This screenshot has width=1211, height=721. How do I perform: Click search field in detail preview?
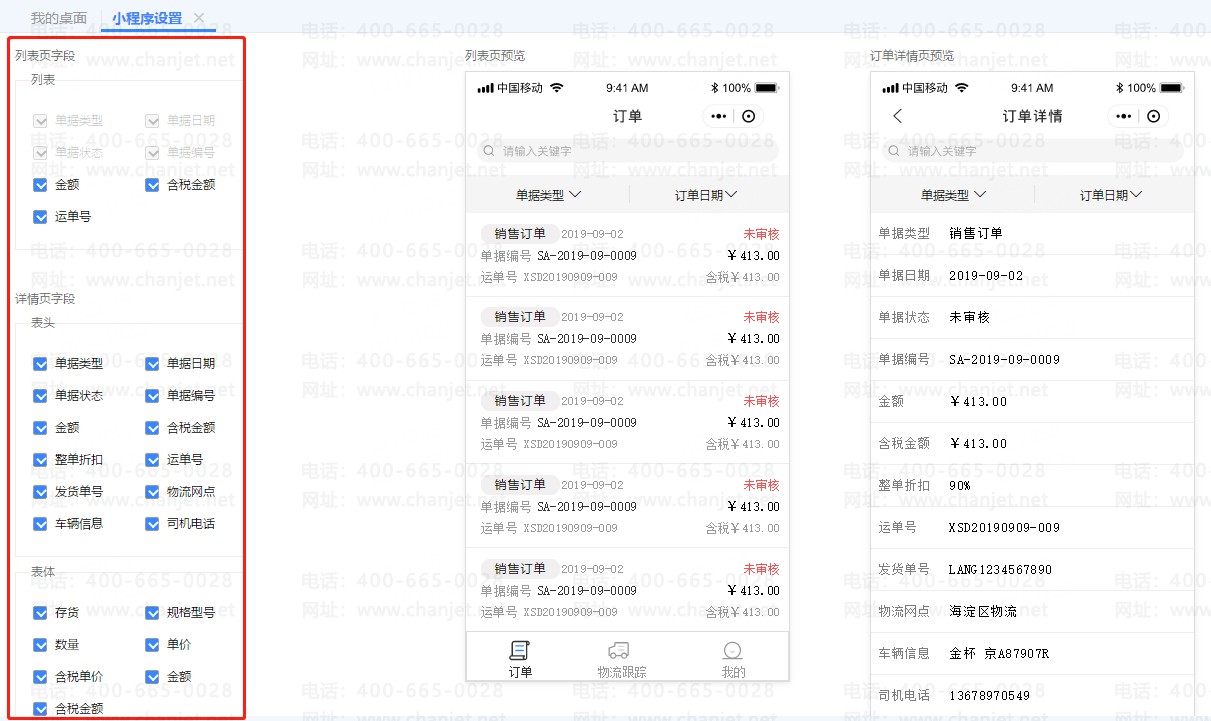1032,151
